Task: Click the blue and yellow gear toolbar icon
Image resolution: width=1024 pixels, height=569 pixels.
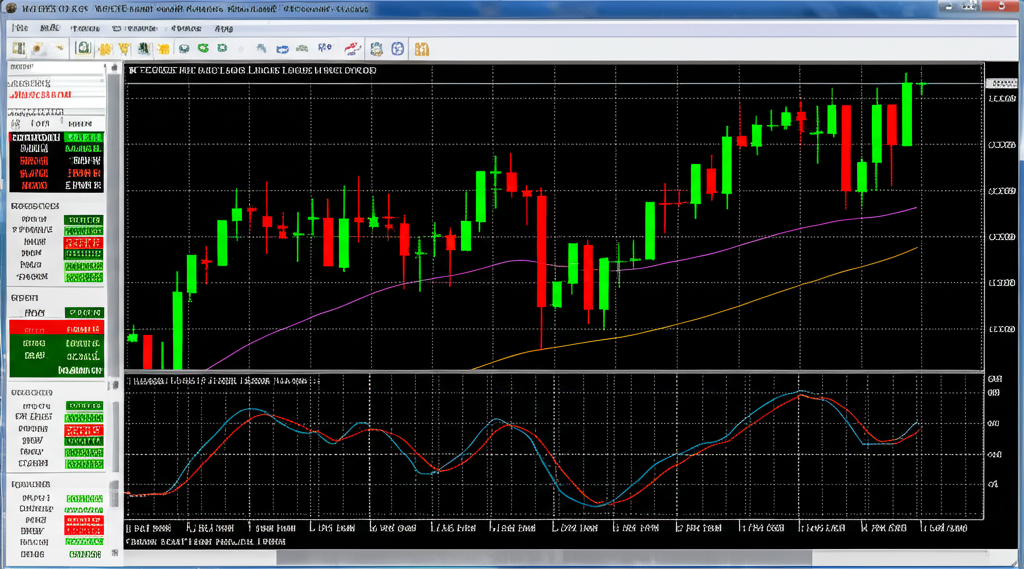Action: tap(376, 49)
